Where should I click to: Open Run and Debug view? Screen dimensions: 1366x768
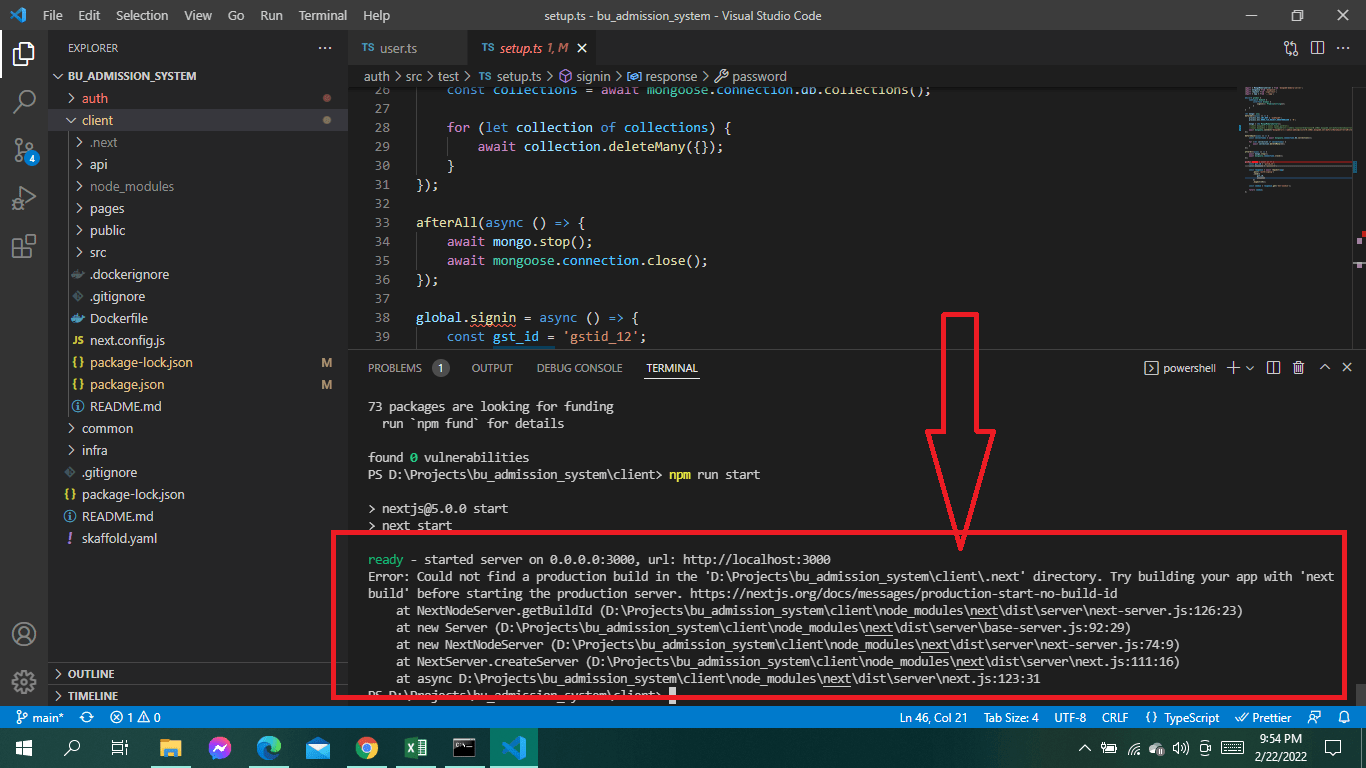24,199
